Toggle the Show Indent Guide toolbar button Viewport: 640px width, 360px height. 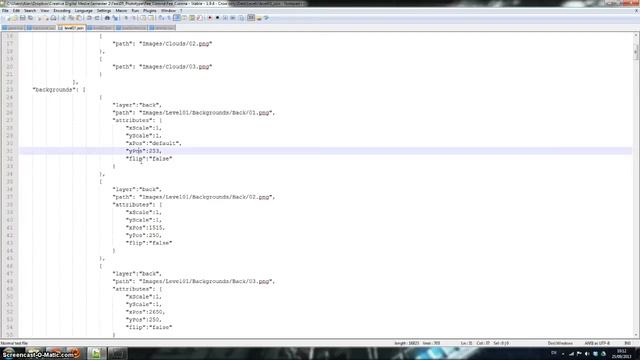(176, 18)
